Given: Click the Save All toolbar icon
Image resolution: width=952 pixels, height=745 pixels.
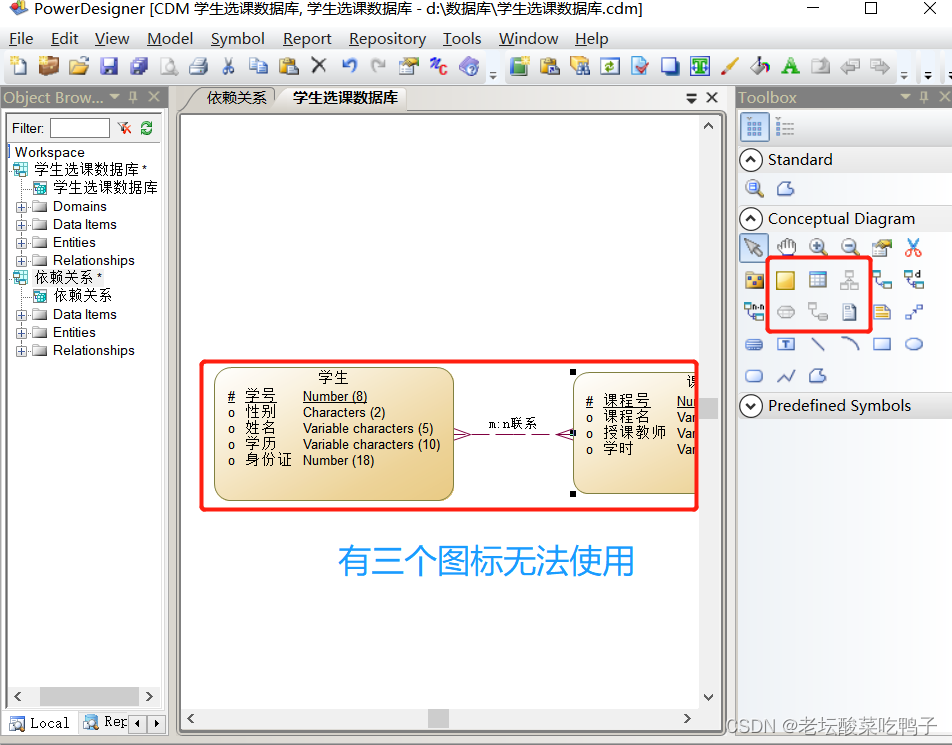Looking at the screenshot, I should (139, 66).
